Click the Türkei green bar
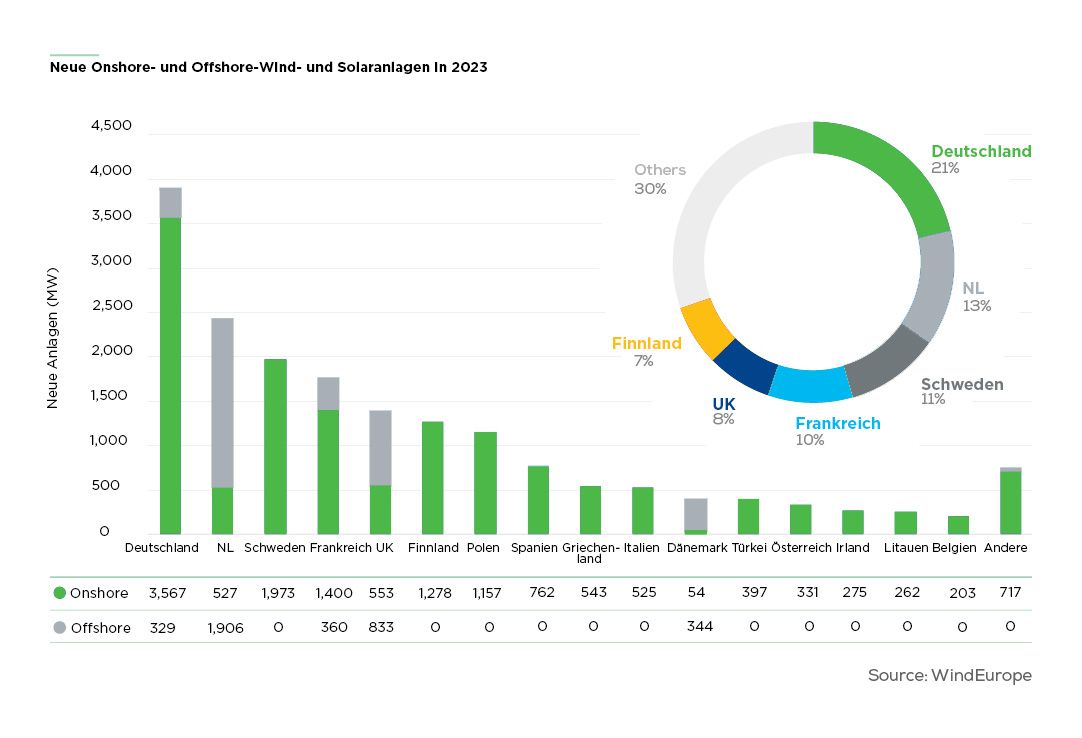The width and height of the screenshot is (1082, 738). pos(748,516)
